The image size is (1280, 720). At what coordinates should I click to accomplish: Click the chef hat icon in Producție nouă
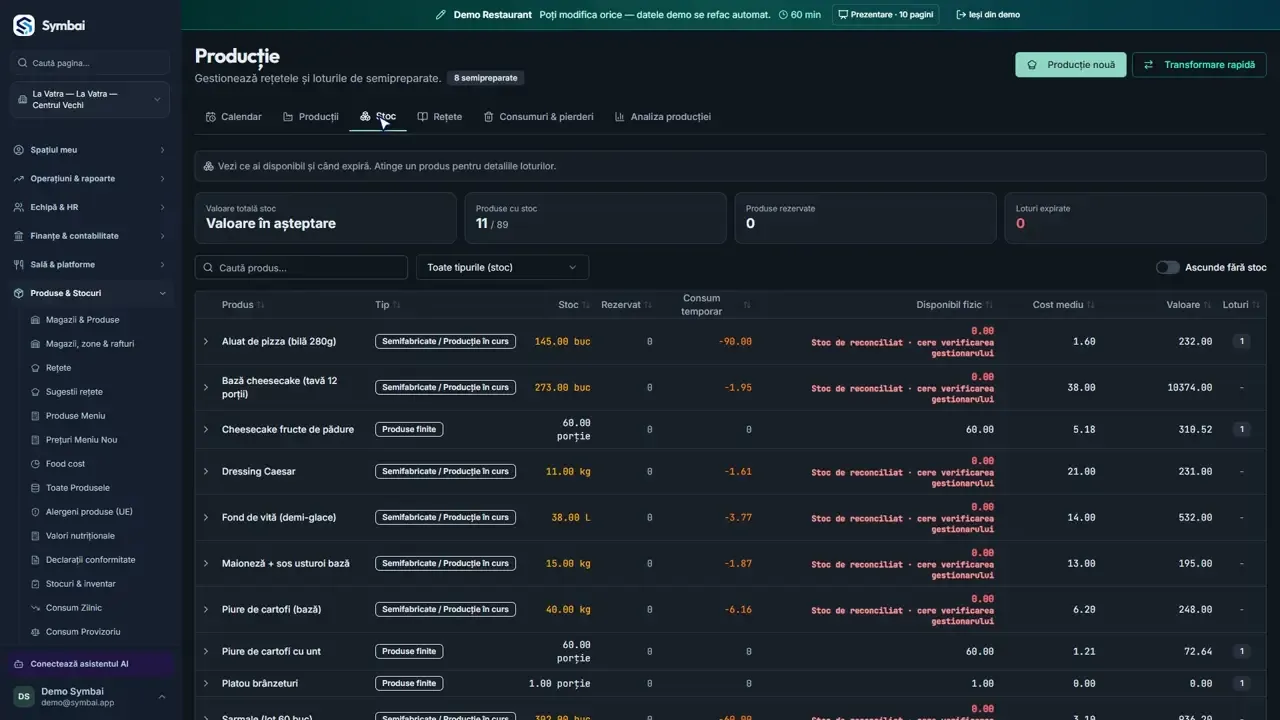[x=1033, y=65]
